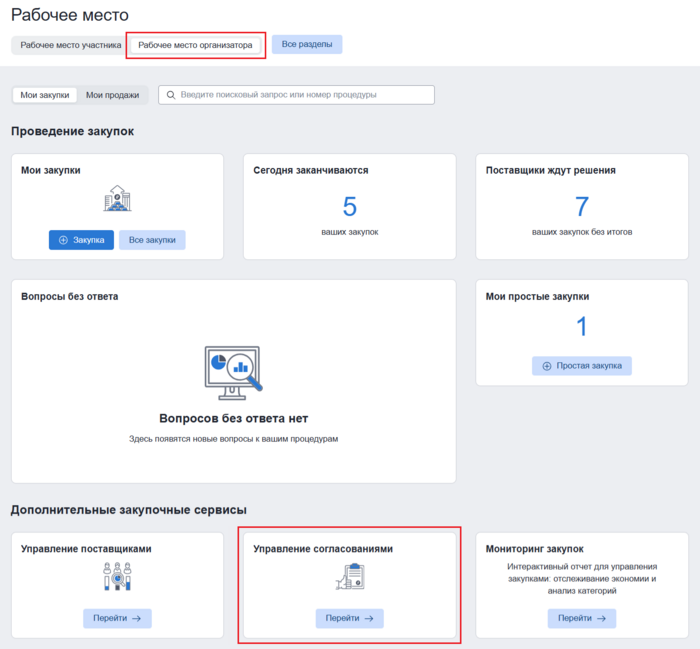Click the document icon under Управление согласованиями

pyautogui.click(x=349, y=576)
